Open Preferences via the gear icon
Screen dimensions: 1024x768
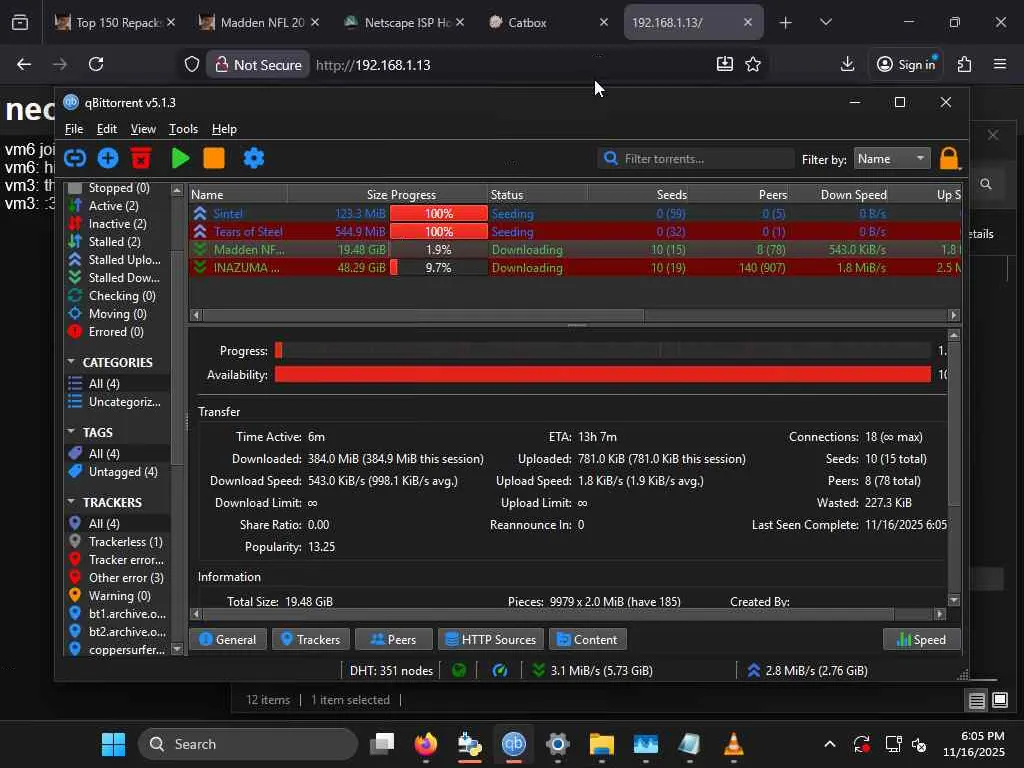[x=253, y=158]
